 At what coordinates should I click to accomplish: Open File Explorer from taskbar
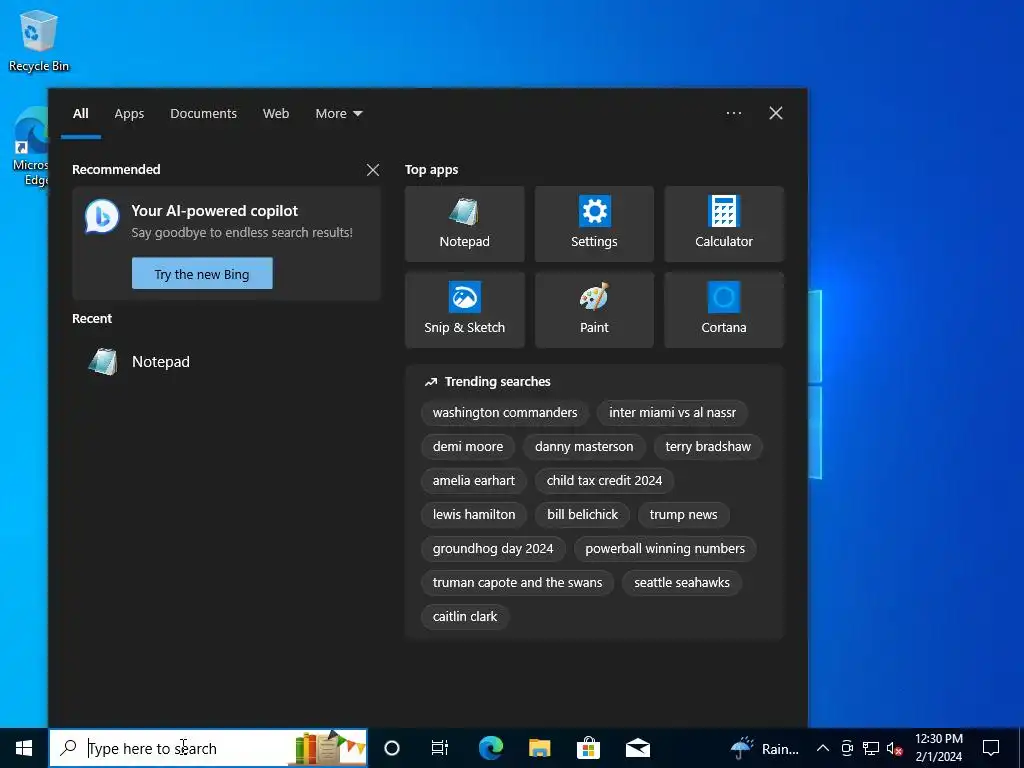pyautogui.click(x=539, y=748)
